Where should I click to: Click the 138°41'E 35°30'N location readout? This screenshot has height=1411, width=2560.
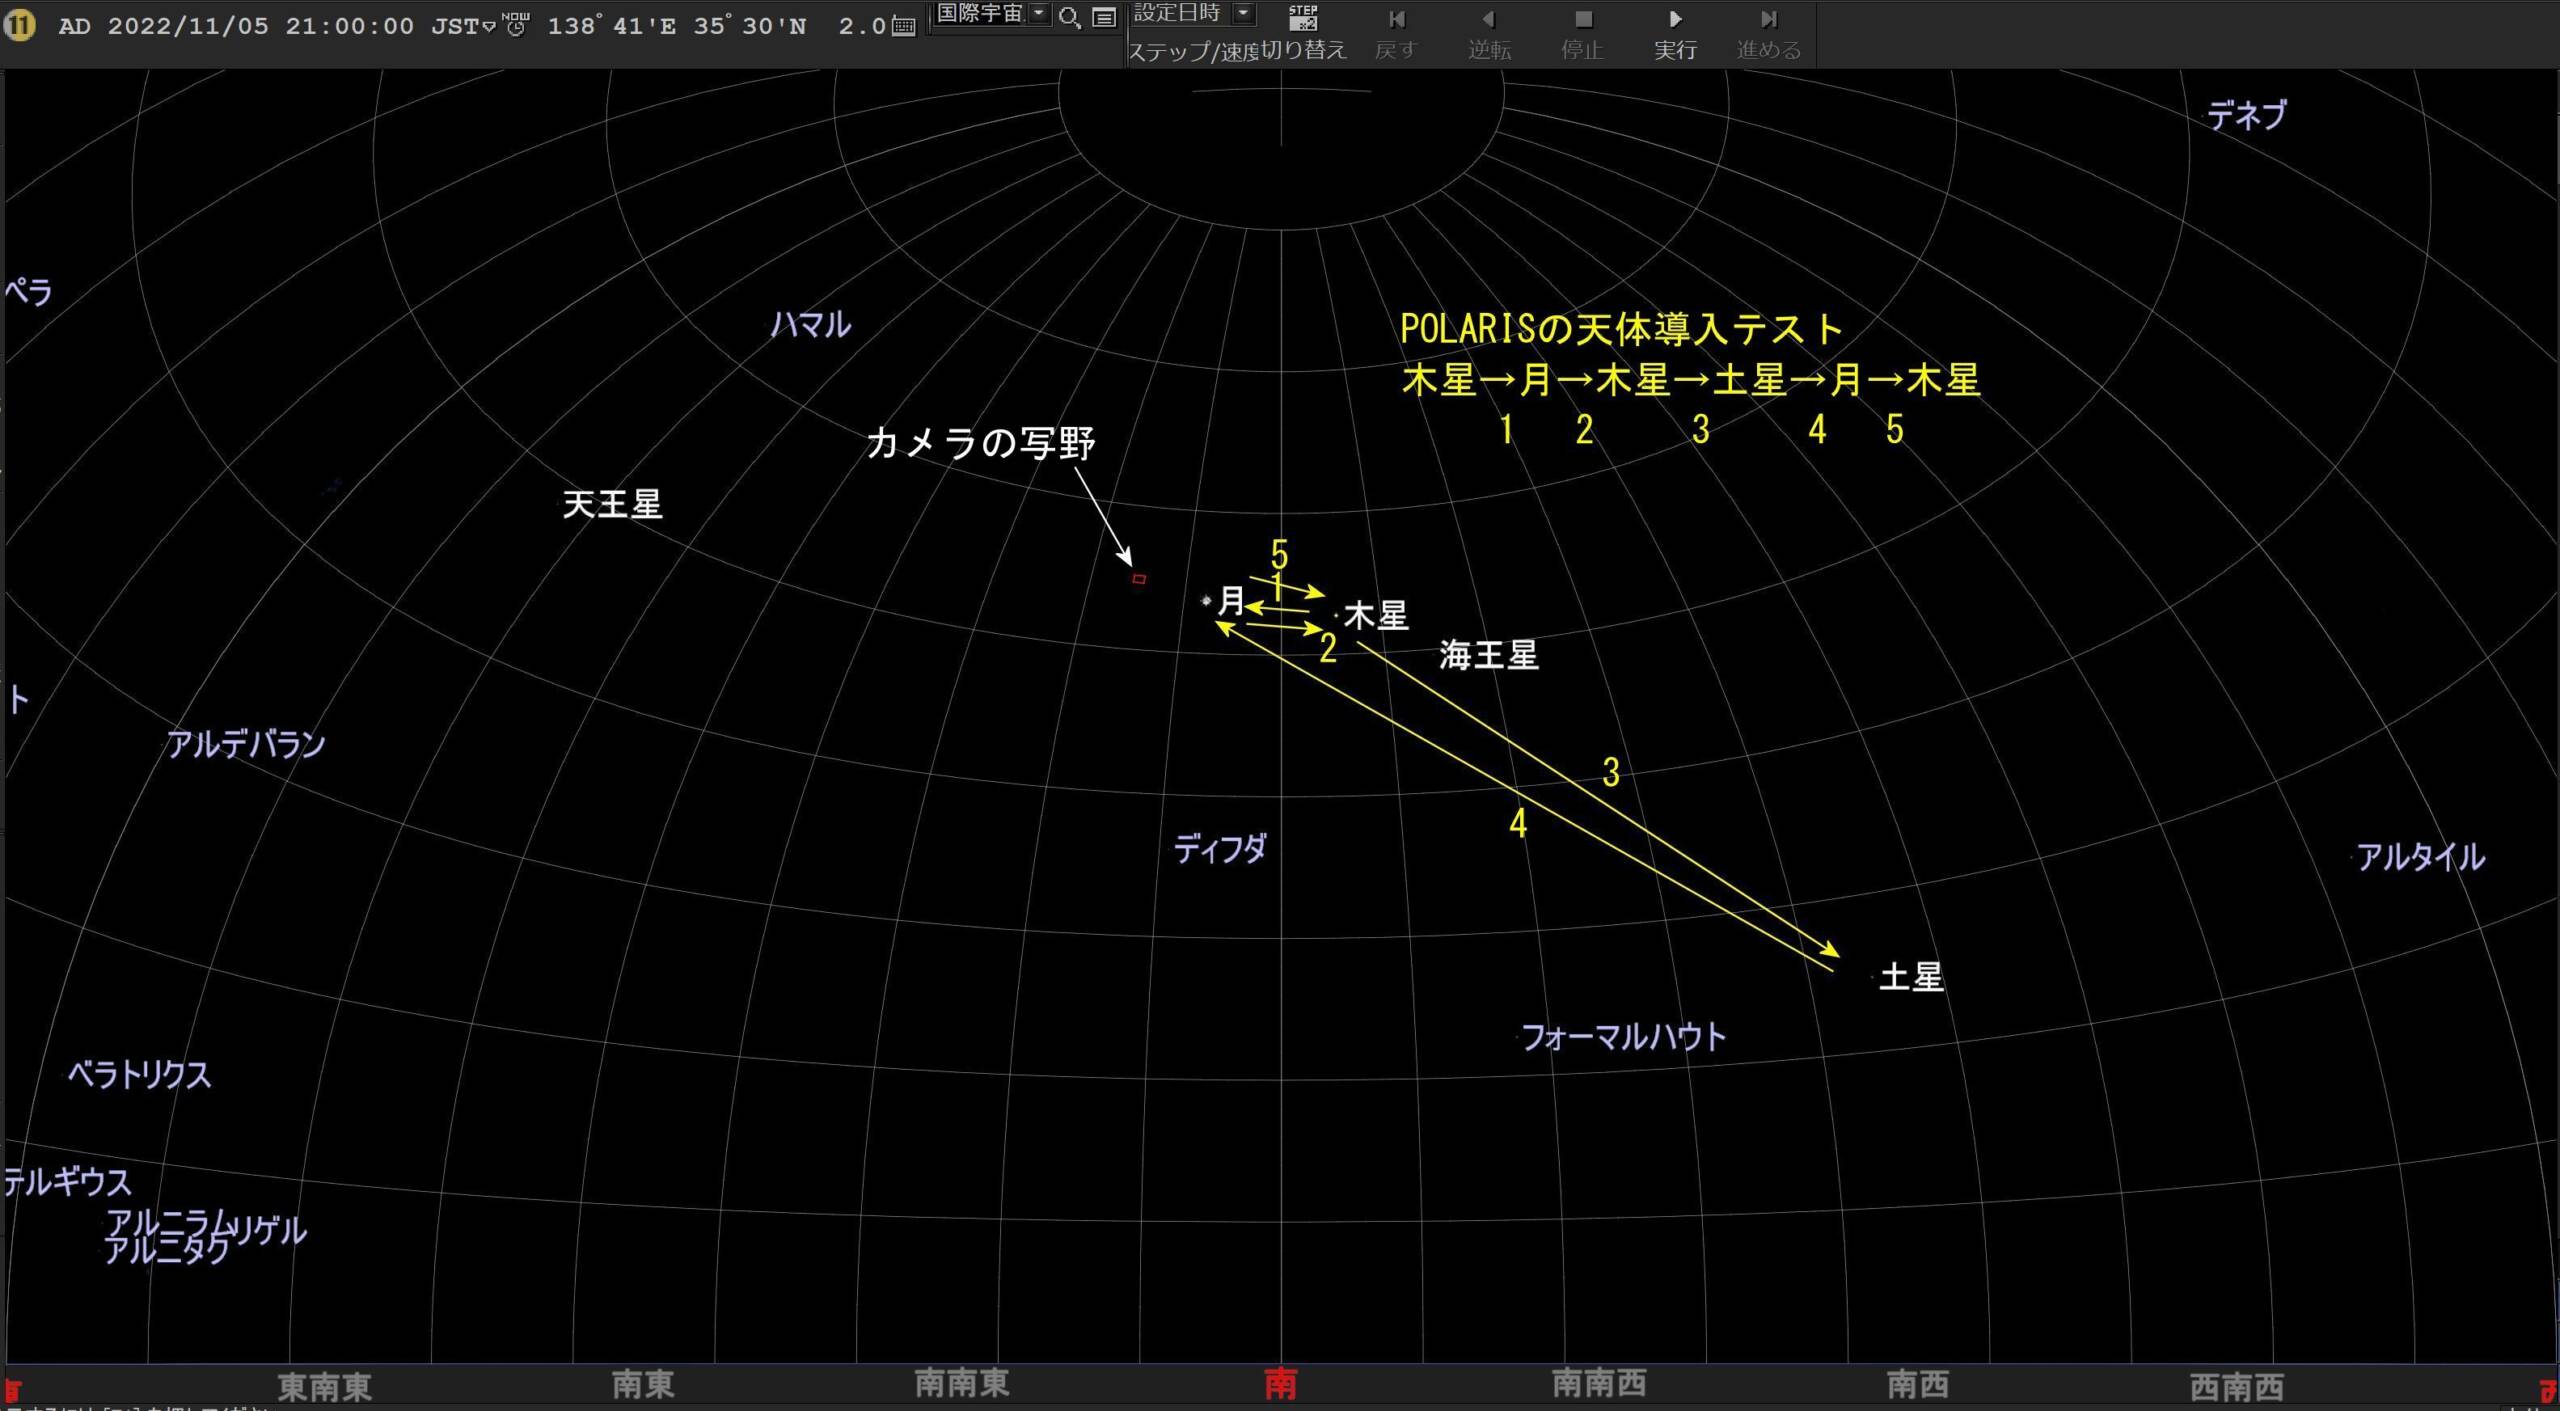[x=676, y=27]
